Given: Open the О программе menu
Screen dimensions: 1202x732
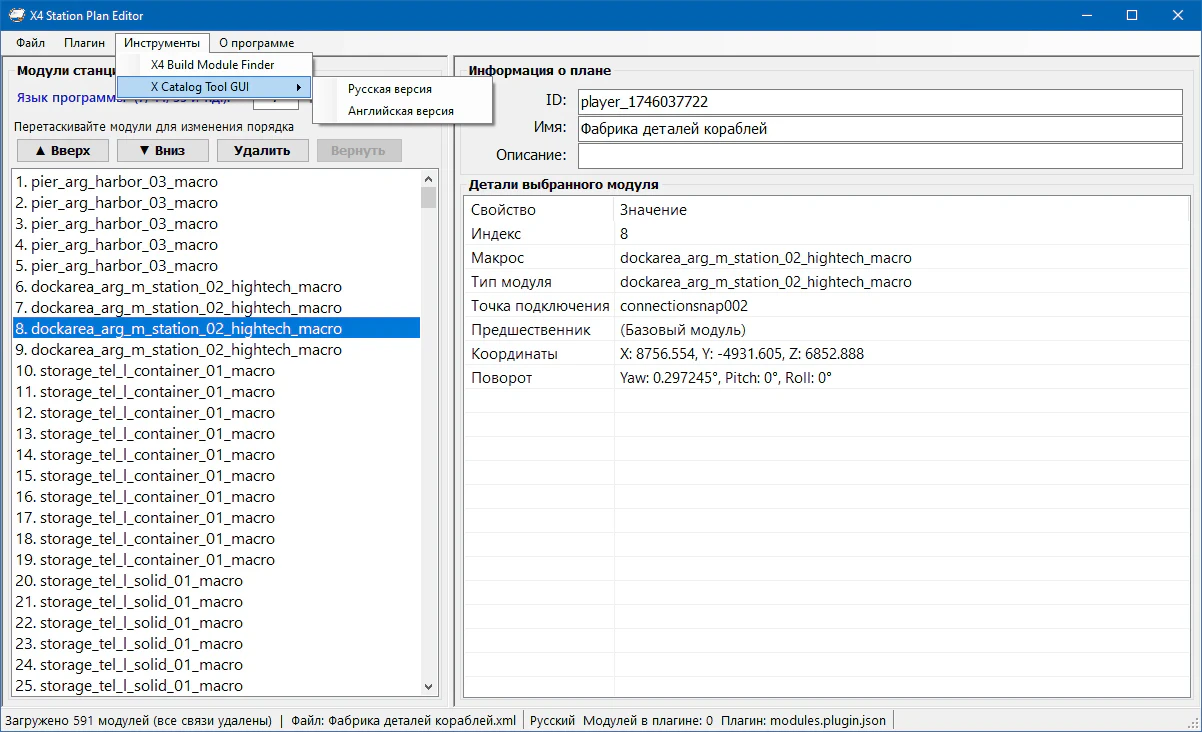Looking at the screenshot, I should click(256, 43).
